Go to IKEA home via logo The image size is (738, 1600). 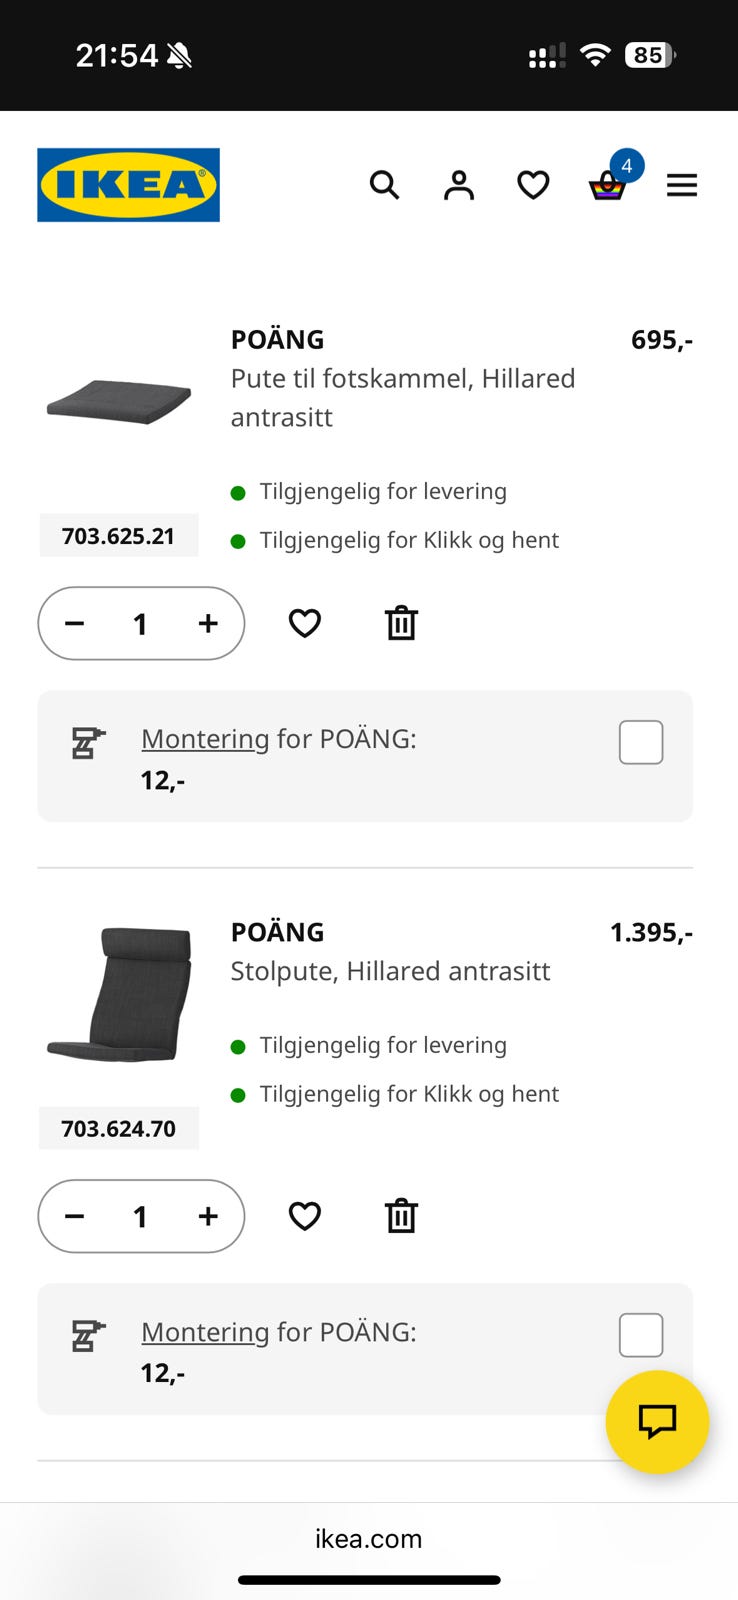(128, 185)
